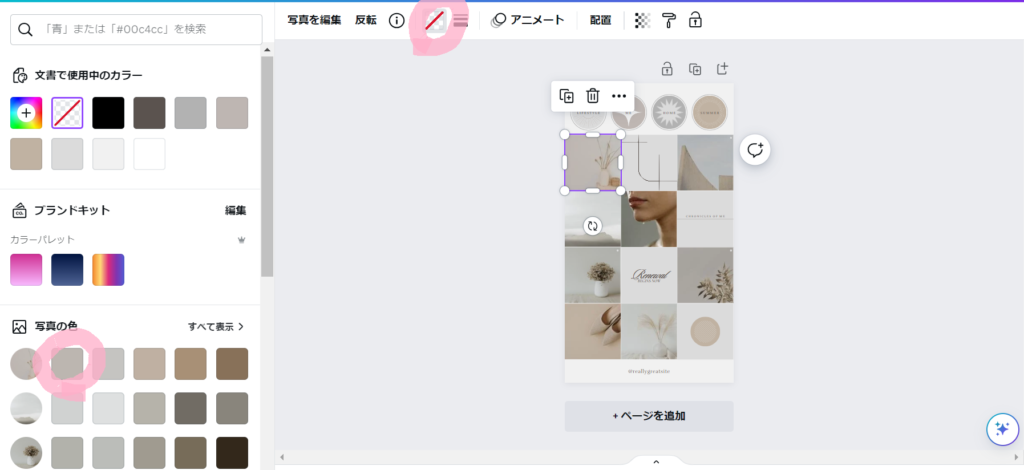Click the 写真の色 heading
This screenshot has height=470, width=1024.
[x=56, y=326]
